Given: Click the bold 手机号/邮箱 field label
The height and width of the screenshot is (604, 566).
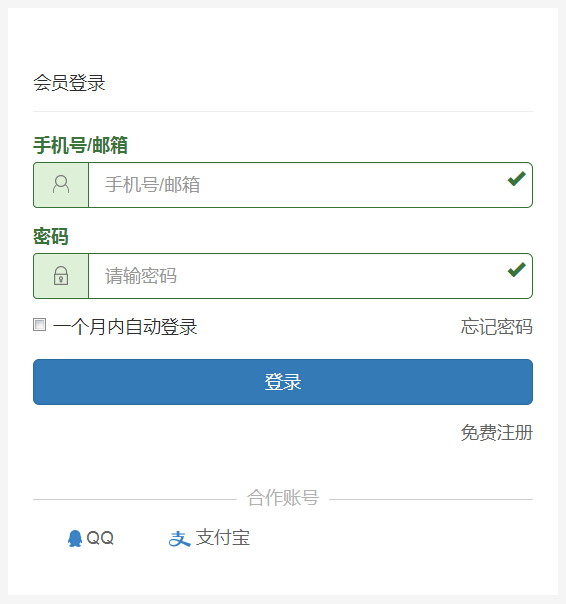Looking at the screenshot, I should tap(80, 146).
